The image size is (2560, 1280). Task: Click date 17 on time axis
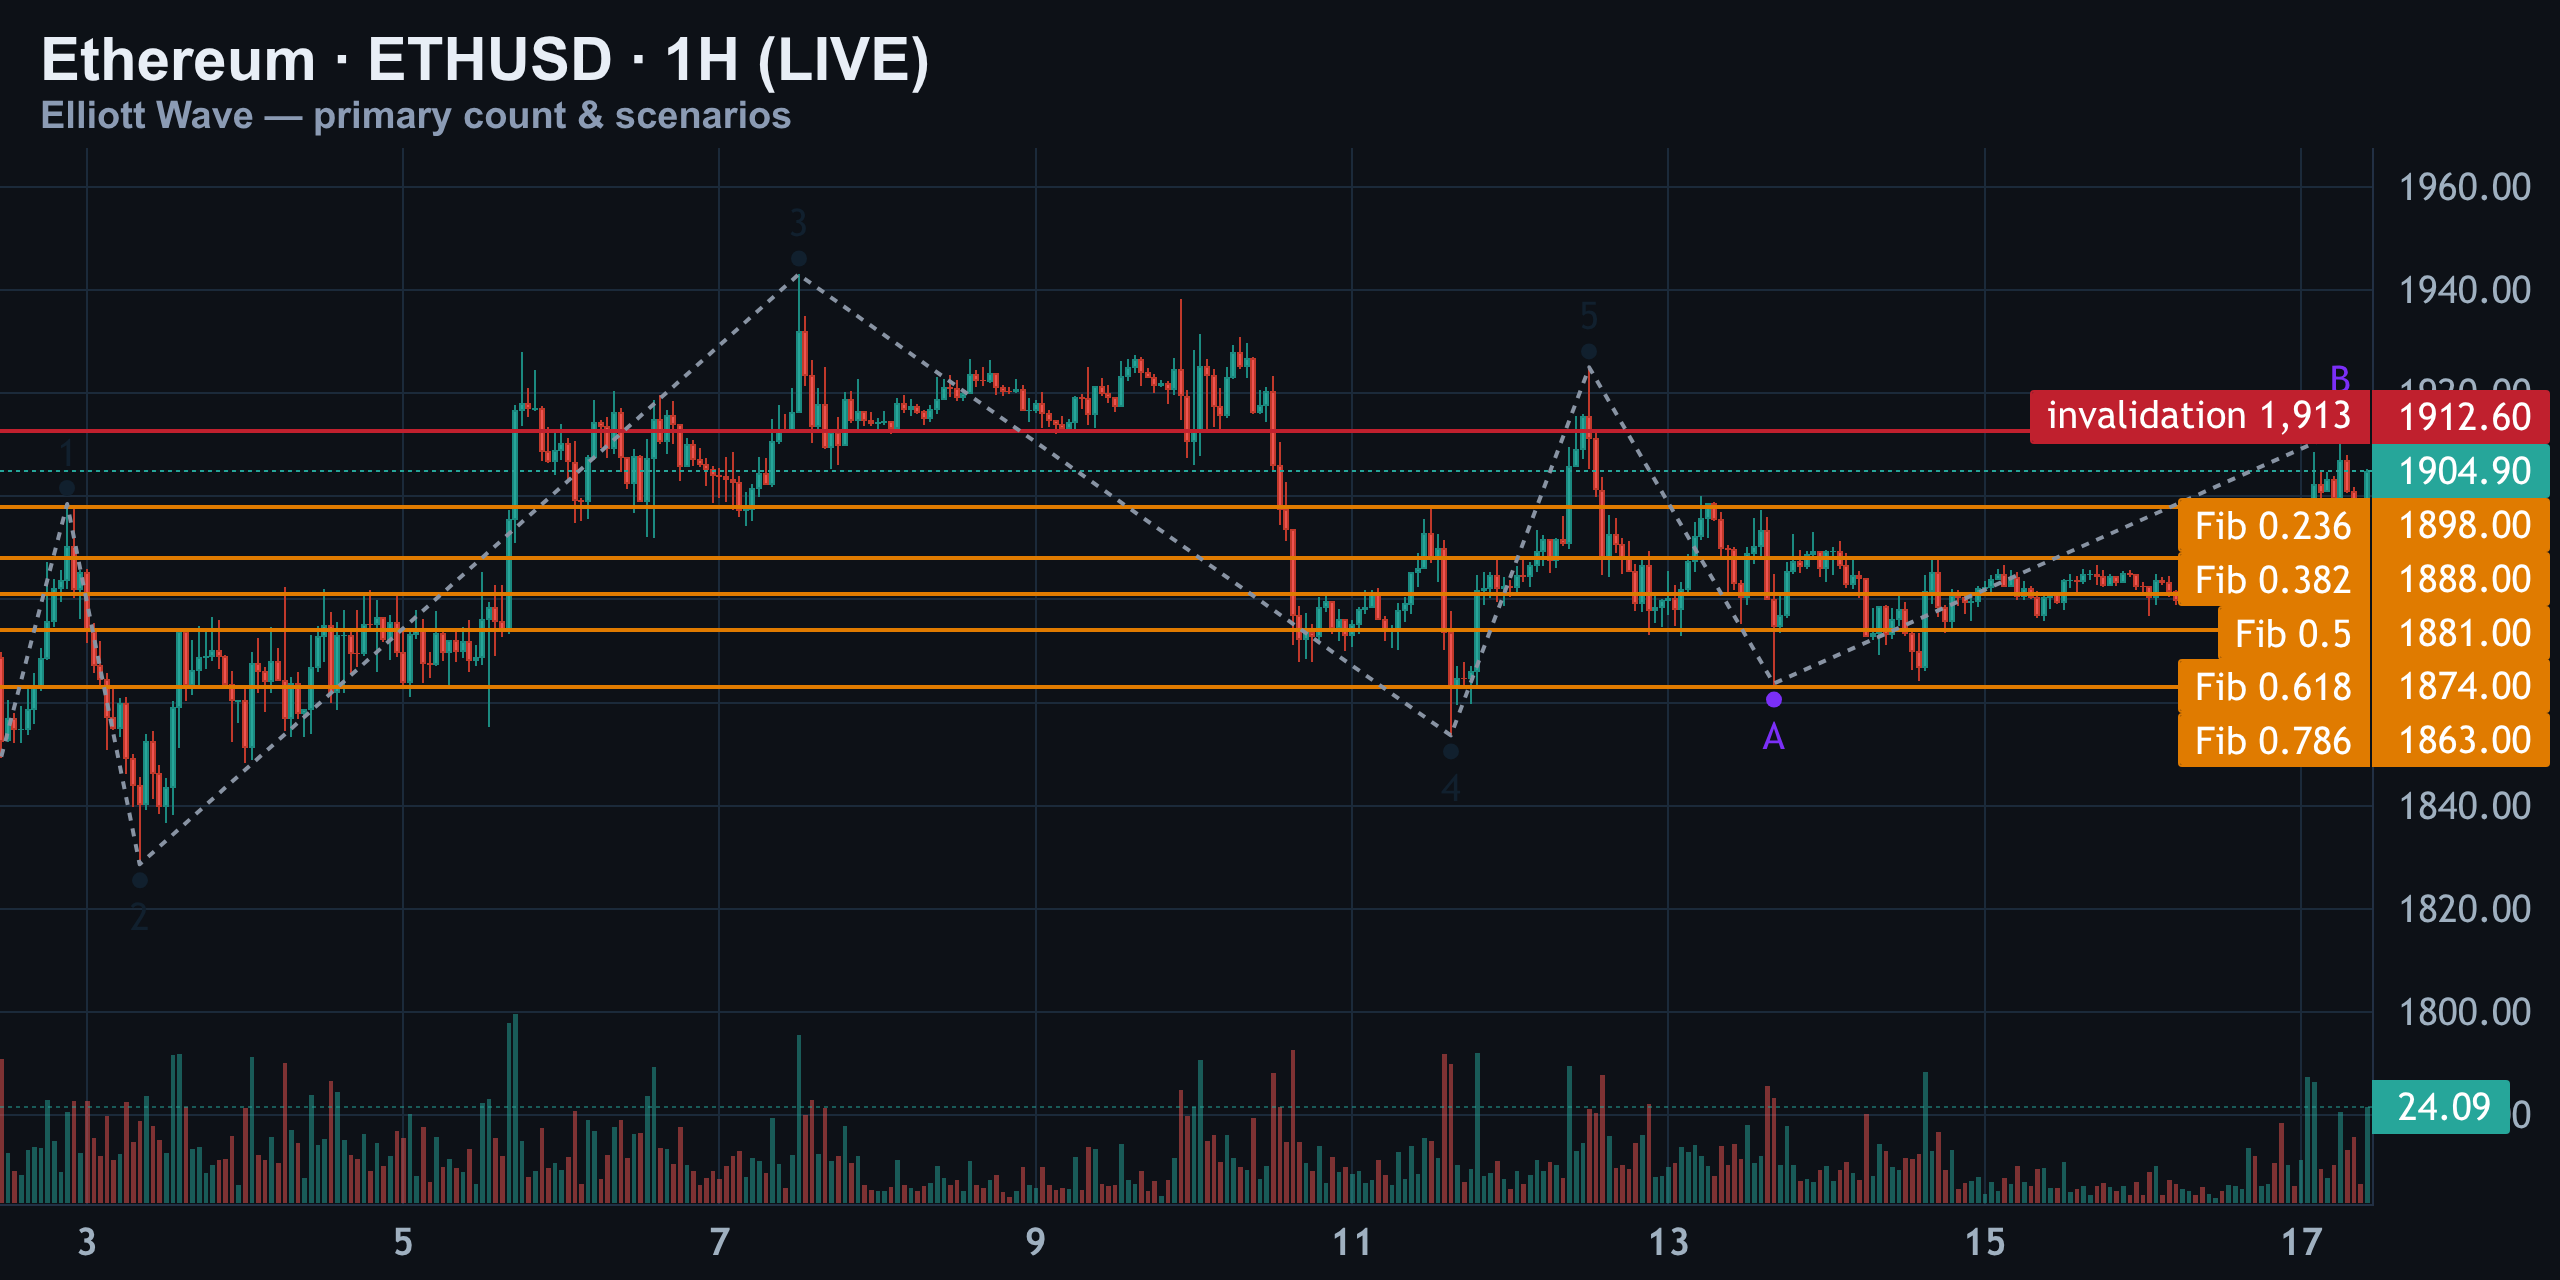pyautogui.click(x=2301, y=1242)
